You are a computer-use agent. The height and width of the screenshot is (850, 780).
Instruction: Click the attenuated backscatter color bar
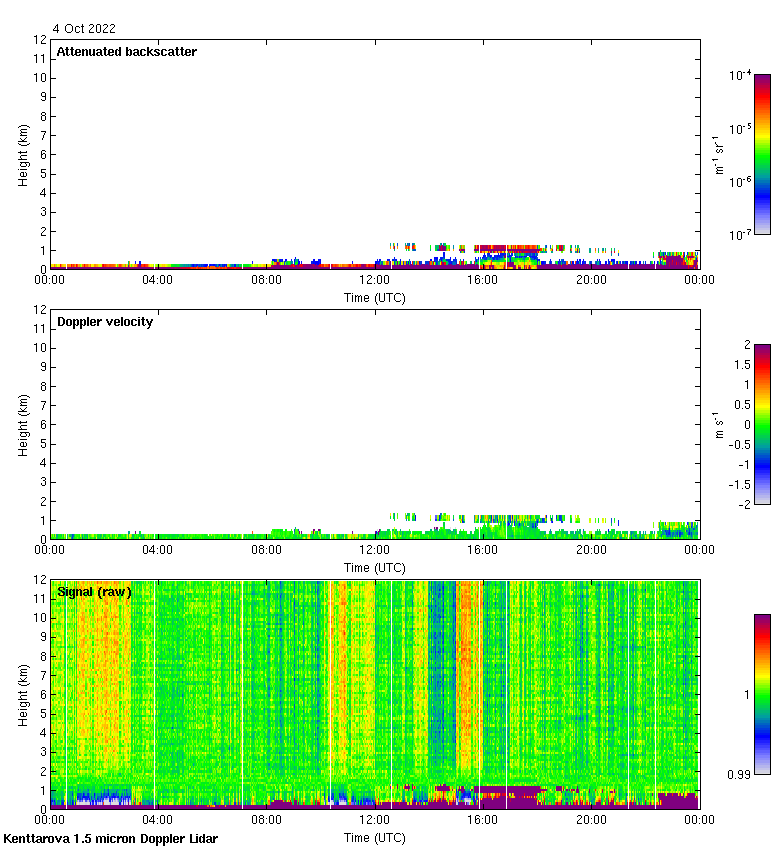pyautogui.click(x=762, y=154)
